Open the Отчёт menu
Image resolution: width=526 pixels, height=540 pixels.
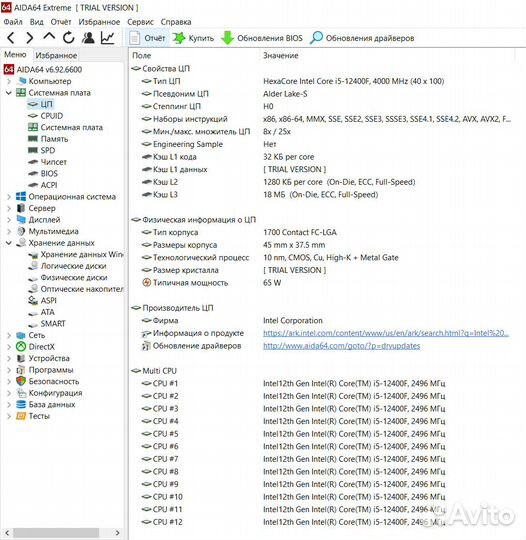(61, 22)
